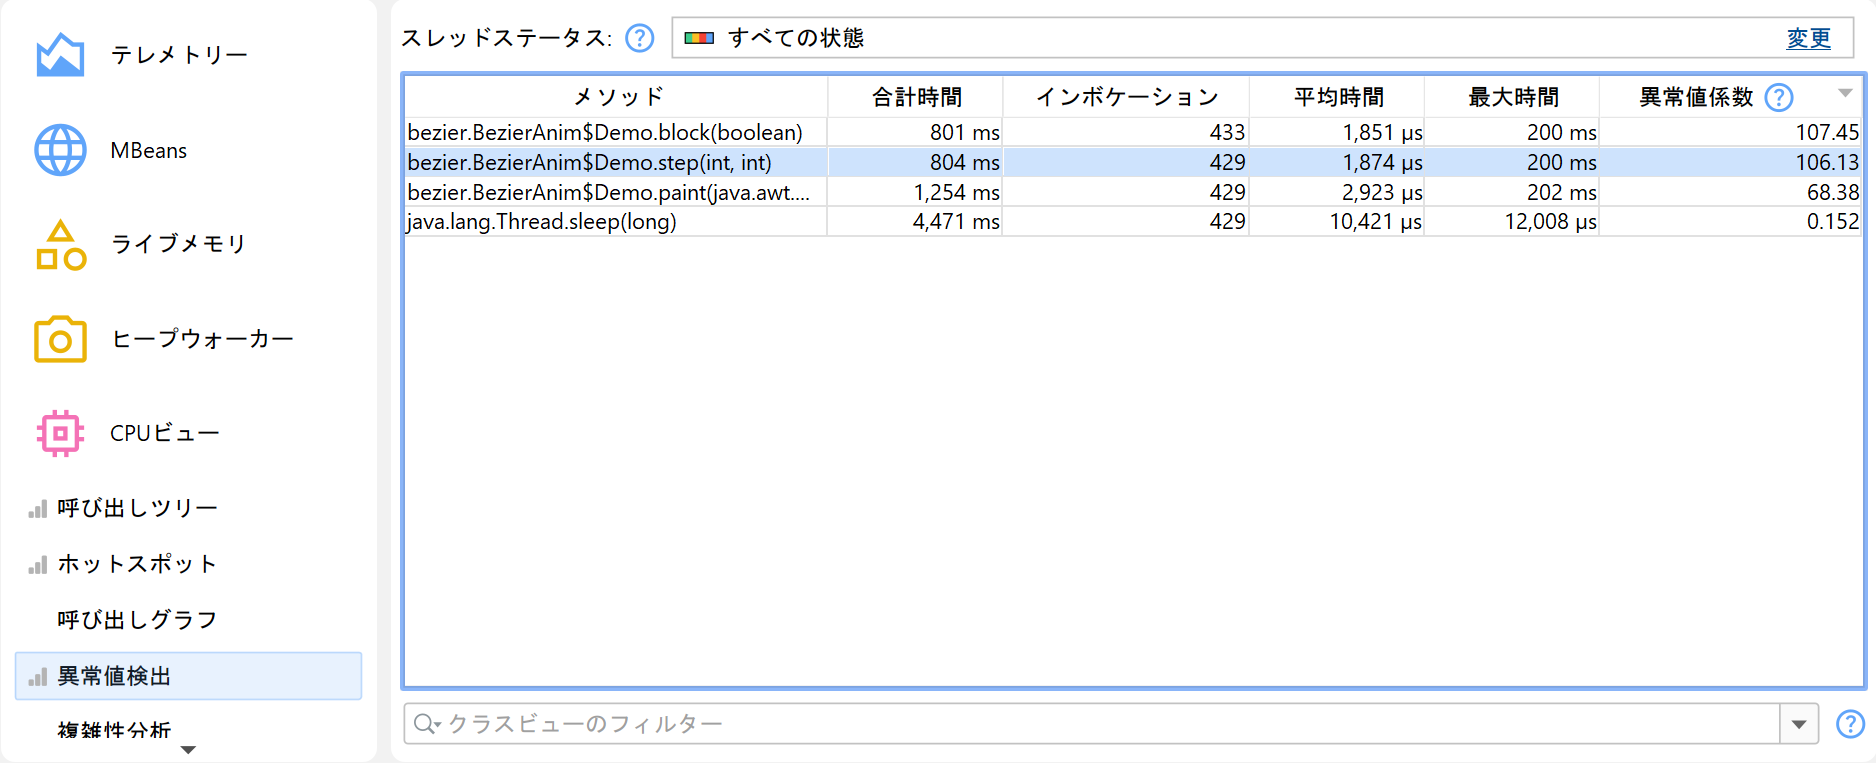Sort by 合計時間 column header
The image size is (1876, 763).
point(916,97)
